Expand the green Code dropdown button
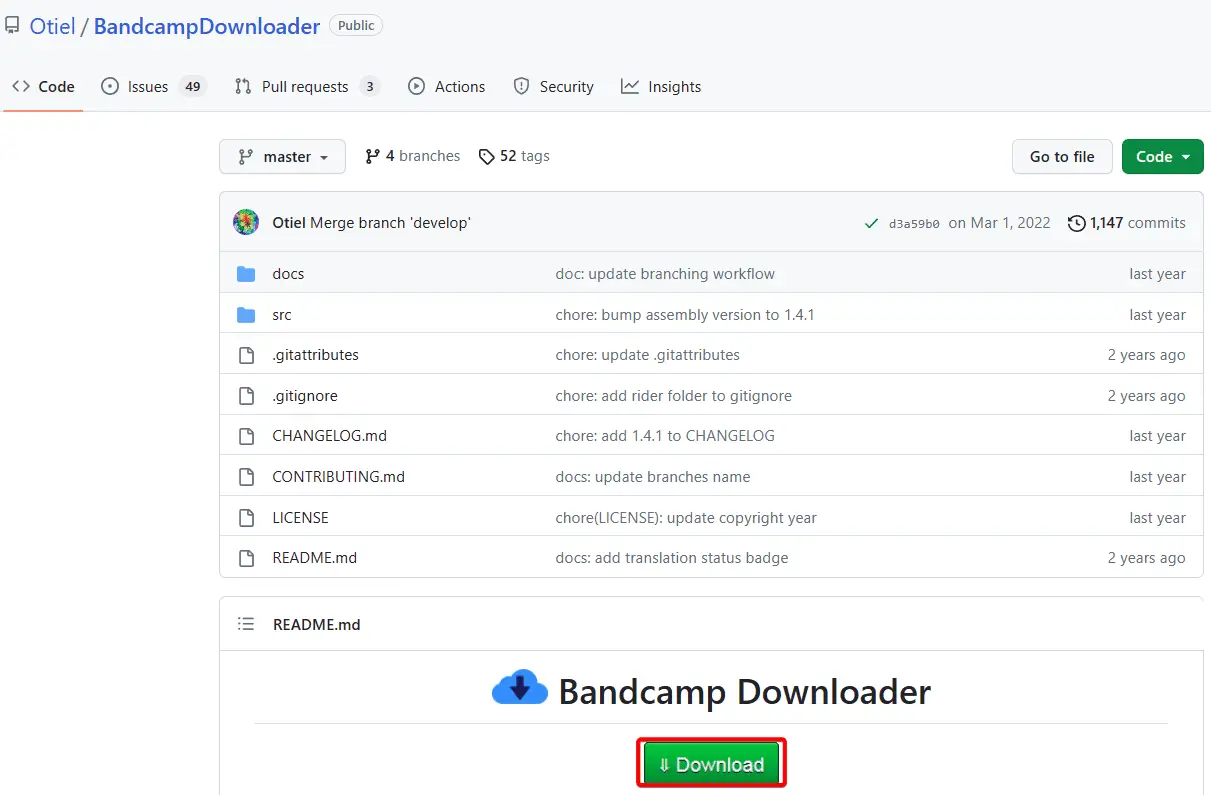Screen dimensions: 1211x795 1162,156
